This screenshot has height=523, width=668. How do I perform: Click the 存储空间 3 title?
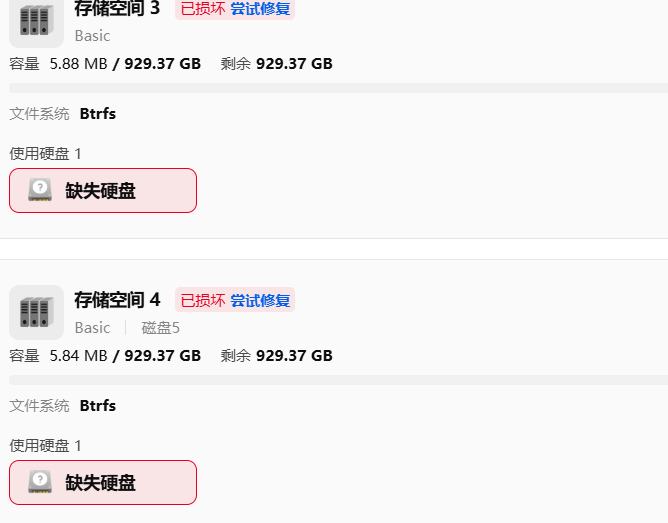click(x=117, y=9)
